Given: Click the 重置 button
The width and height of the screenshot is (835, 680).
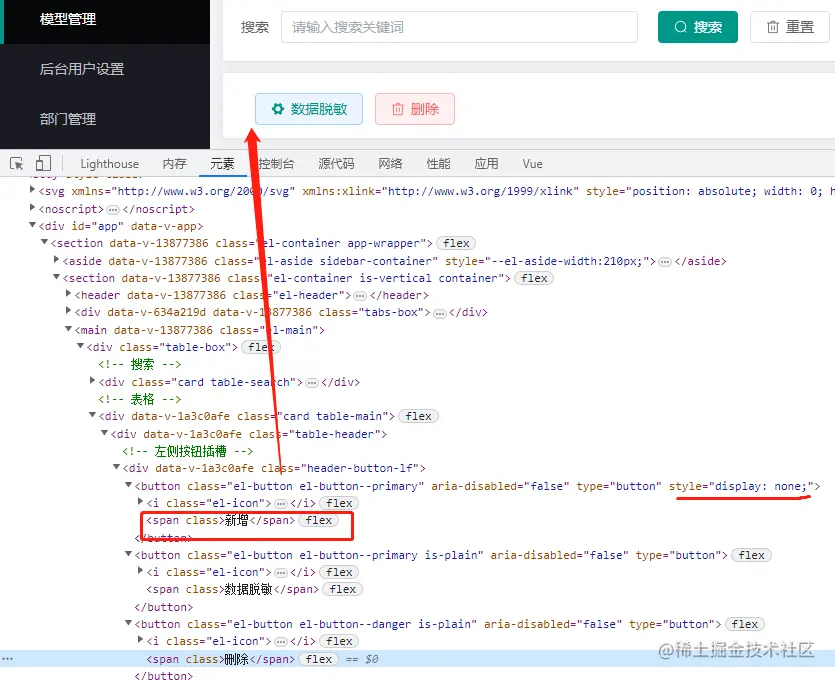Looking at the screenshot, I should 790,27.
